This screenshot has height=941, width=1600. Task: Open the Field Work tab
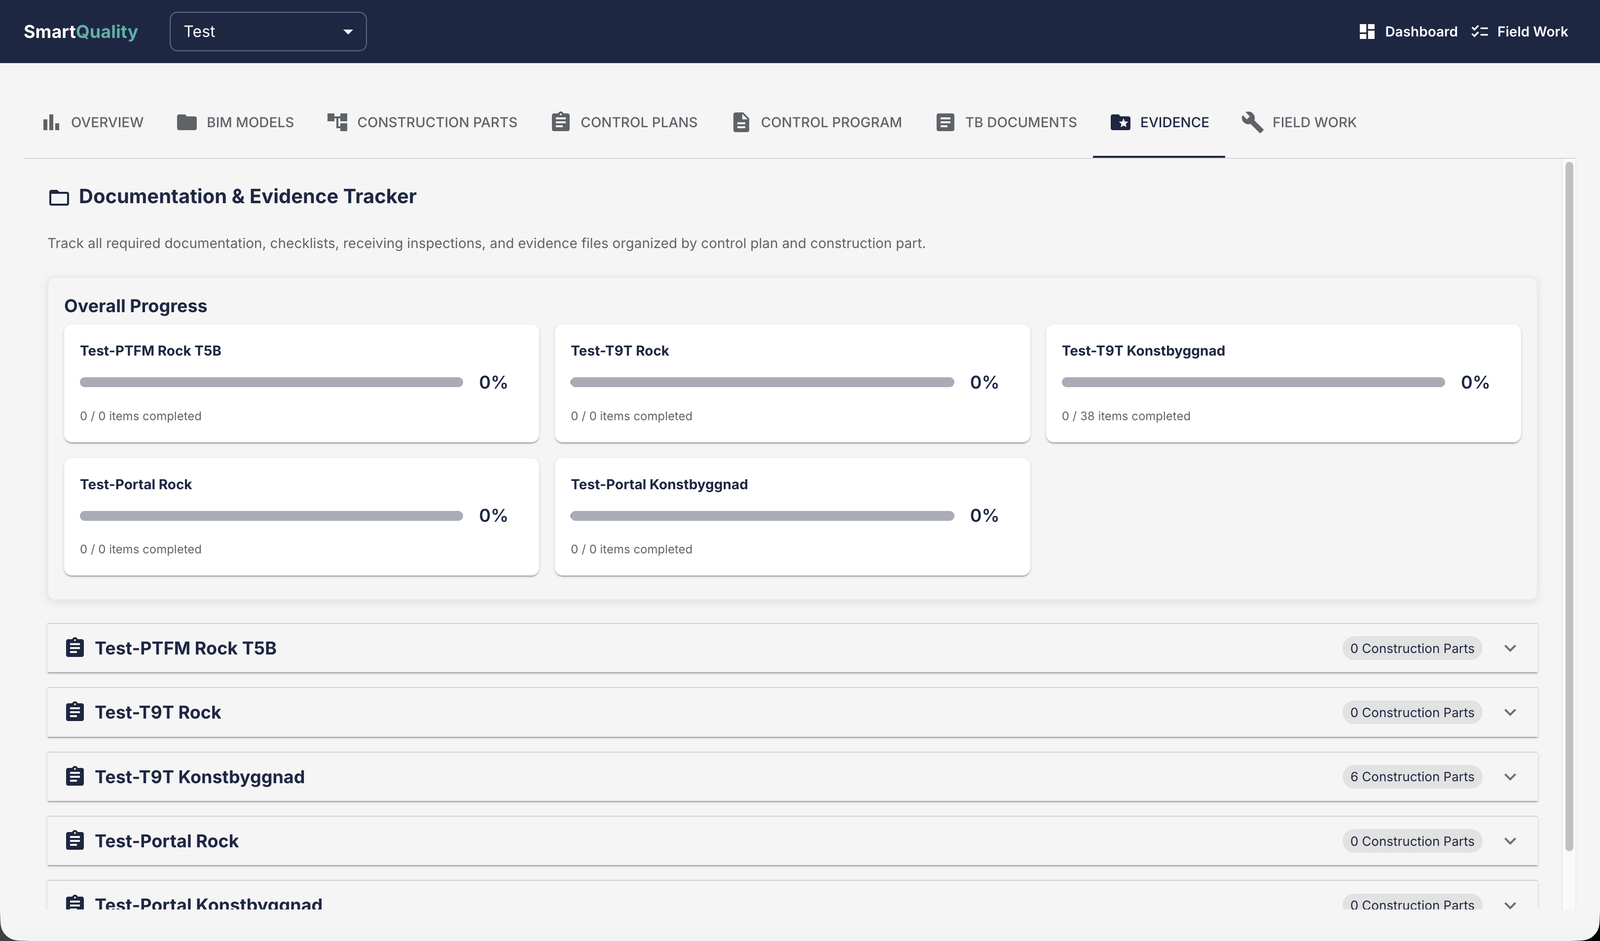1299,122
